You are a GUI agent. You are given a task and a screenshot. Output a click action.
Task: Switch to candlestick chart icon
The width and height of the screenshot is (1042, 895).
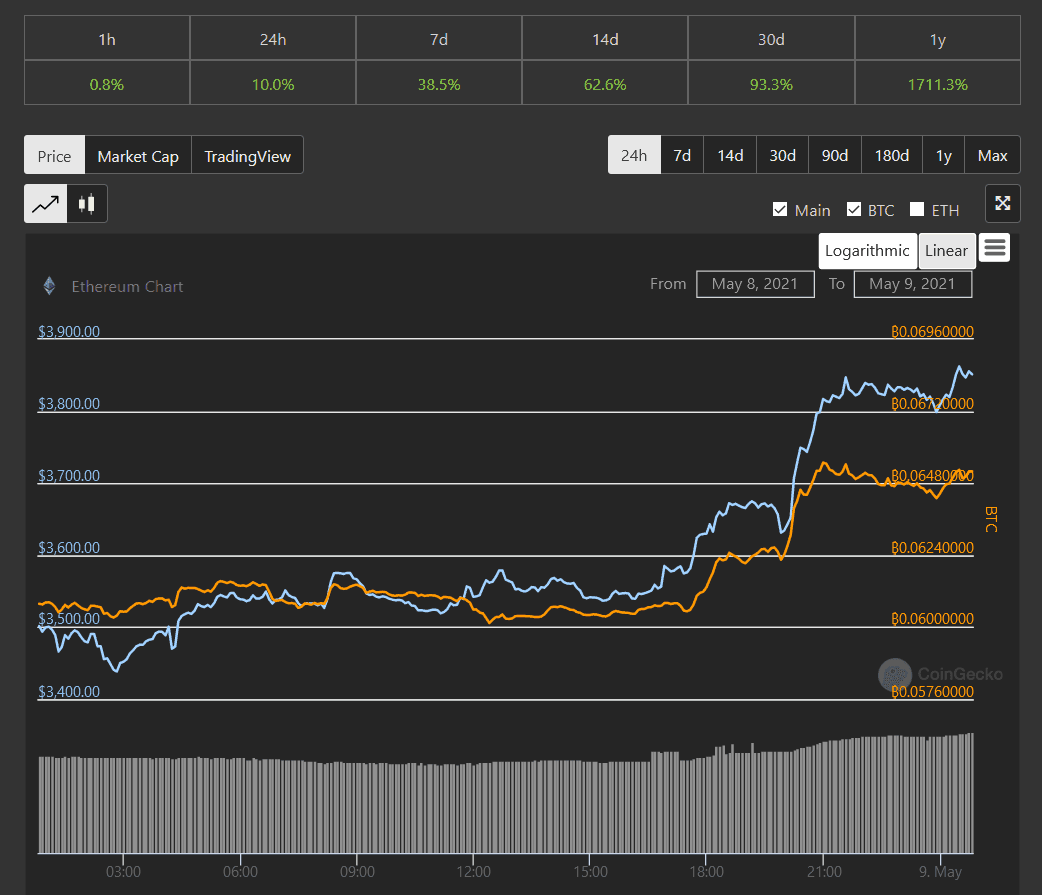87,204
